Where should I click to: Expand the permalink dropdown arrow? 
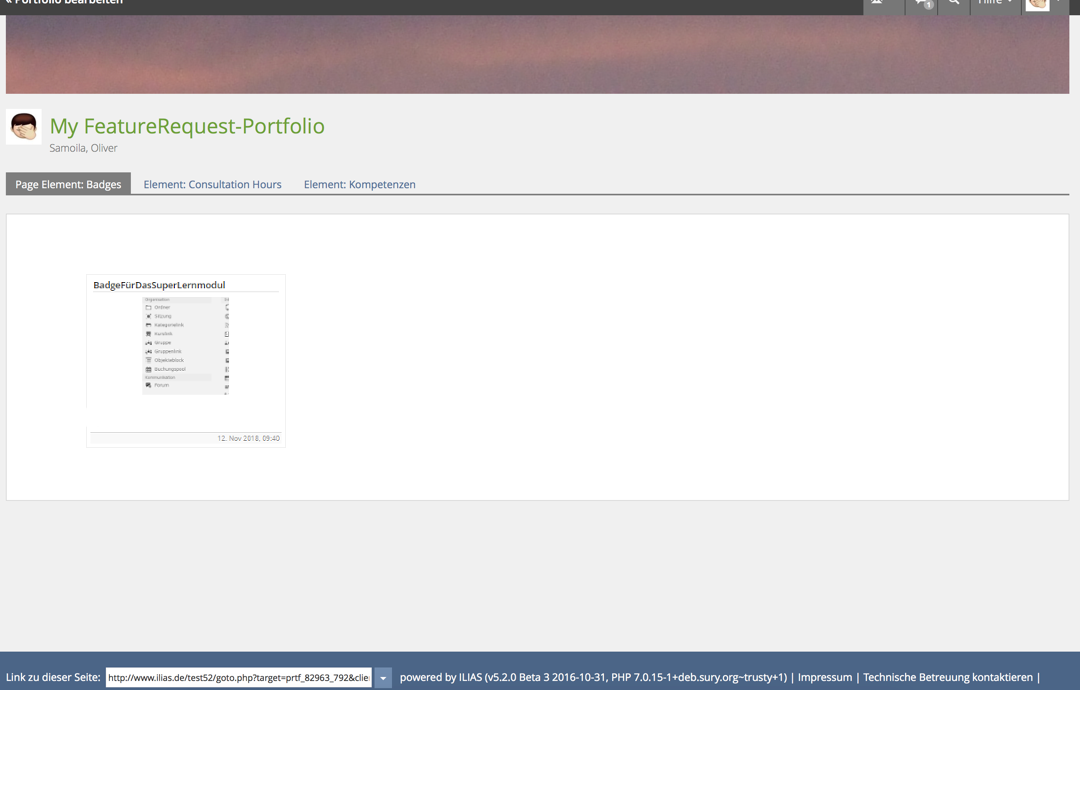pos(383,678)
